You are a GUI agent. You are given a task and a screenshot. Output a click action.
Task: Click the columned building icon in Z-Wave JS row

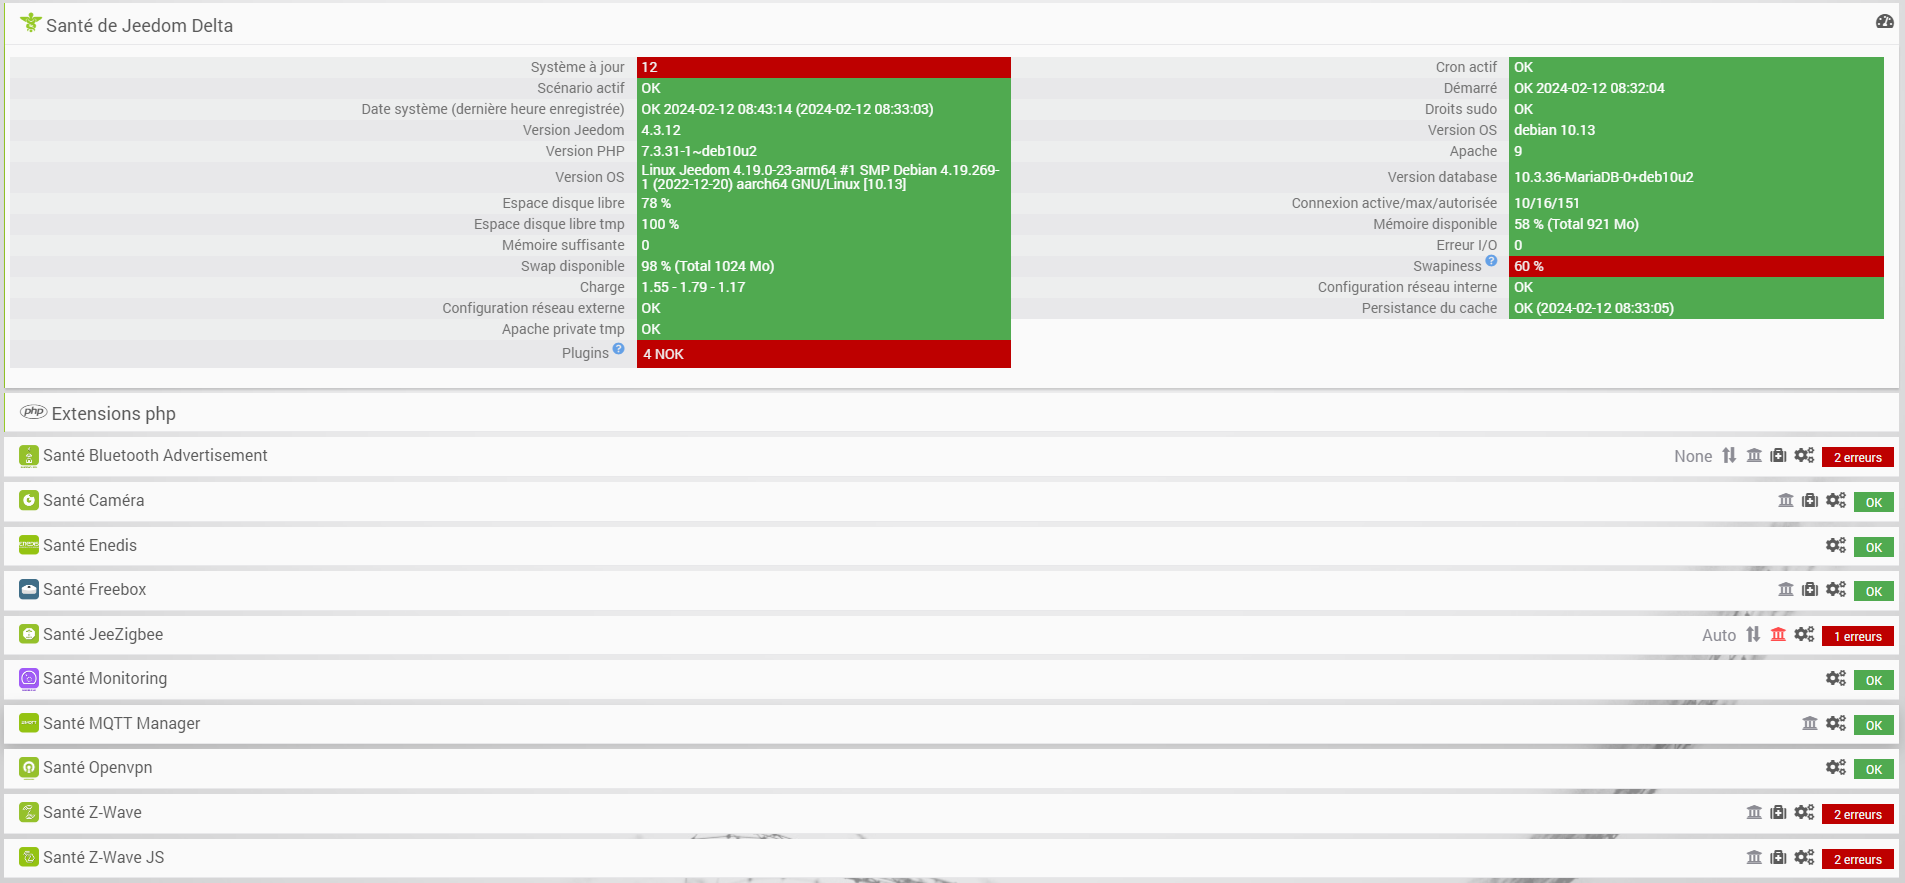pyautogui.click(x=1754, y=857)
